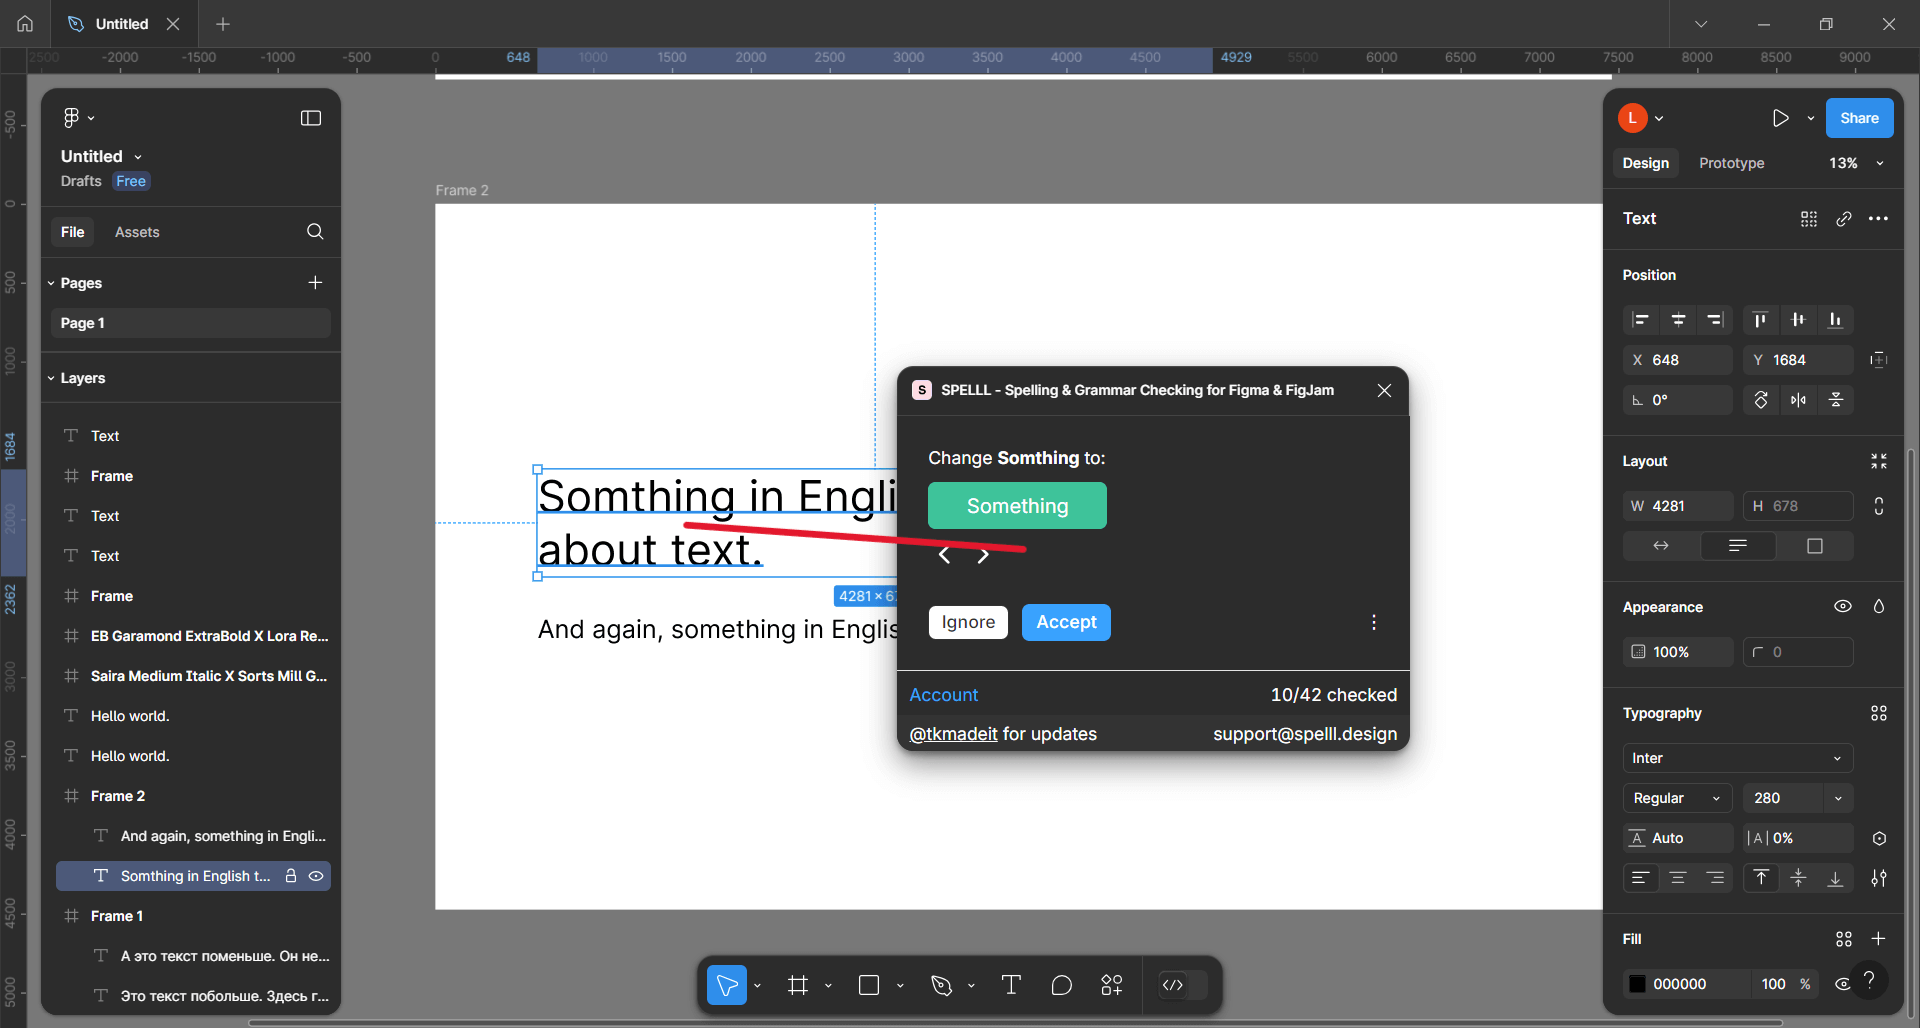Switch to the Design tab

click(x=1645, y=163)
